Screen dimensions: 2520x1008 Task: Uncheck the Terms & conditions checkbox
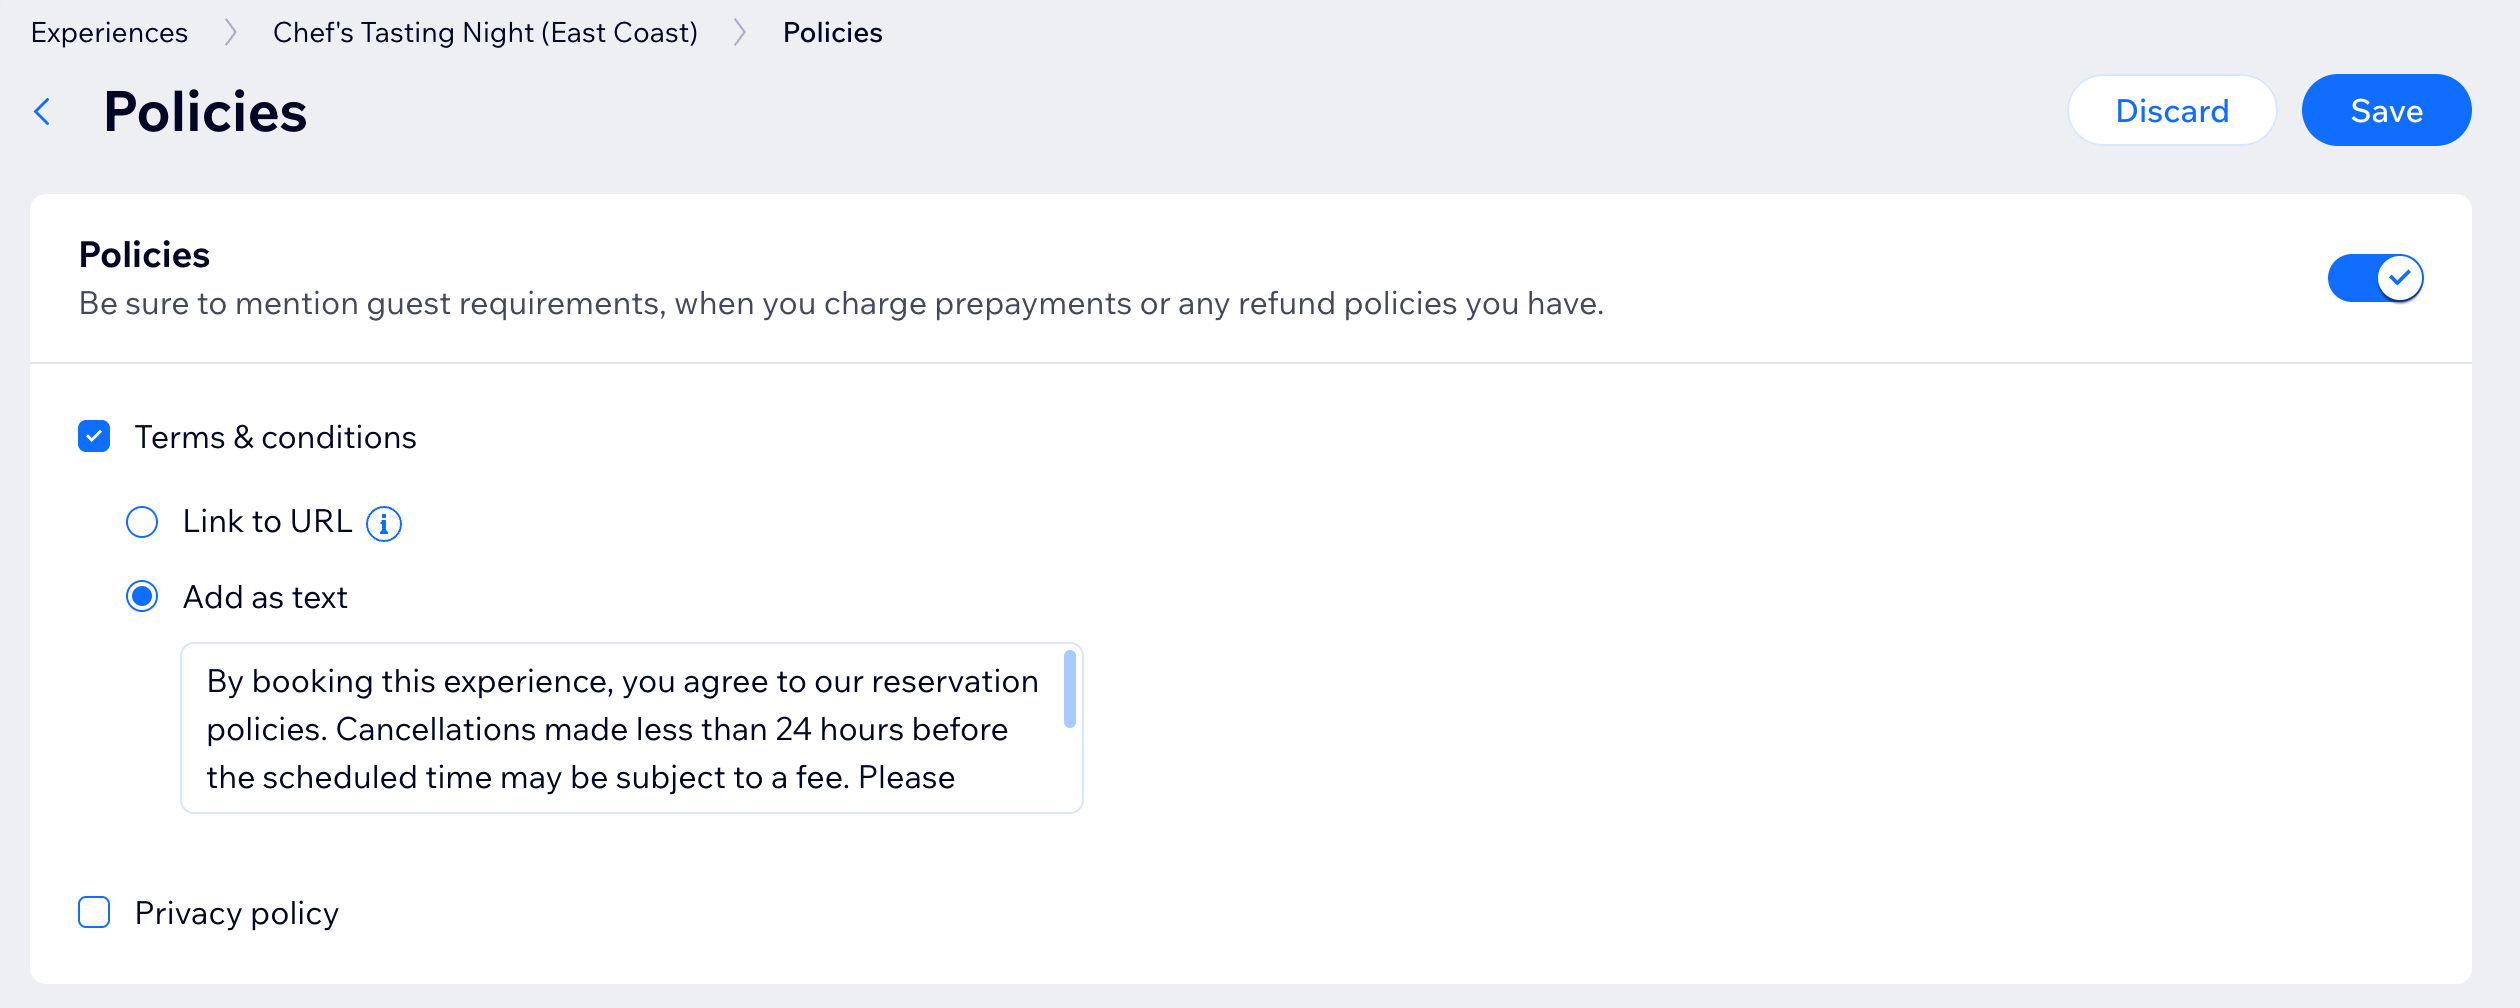pos(94,437)
